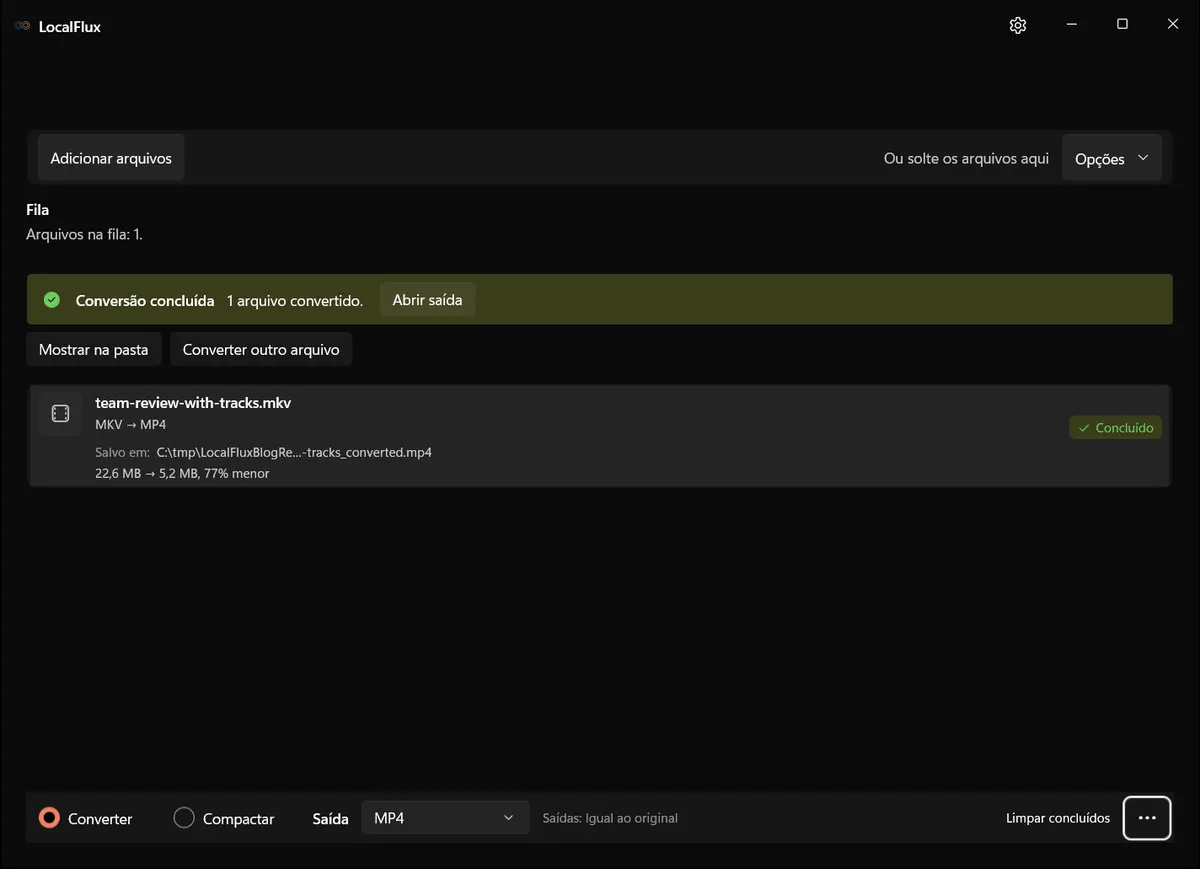Open the settings gear icon
The image size is (1200, 869).
click(x=1018, y=26)
